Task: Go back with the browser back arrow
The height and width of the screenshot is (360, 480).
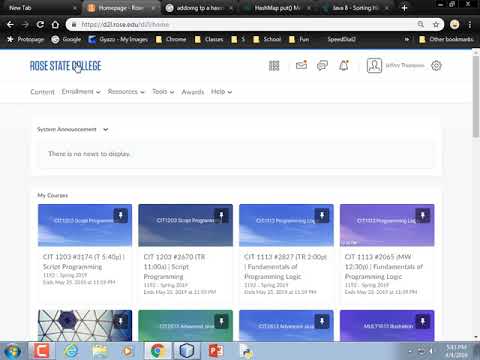Action: click(10, 24)
